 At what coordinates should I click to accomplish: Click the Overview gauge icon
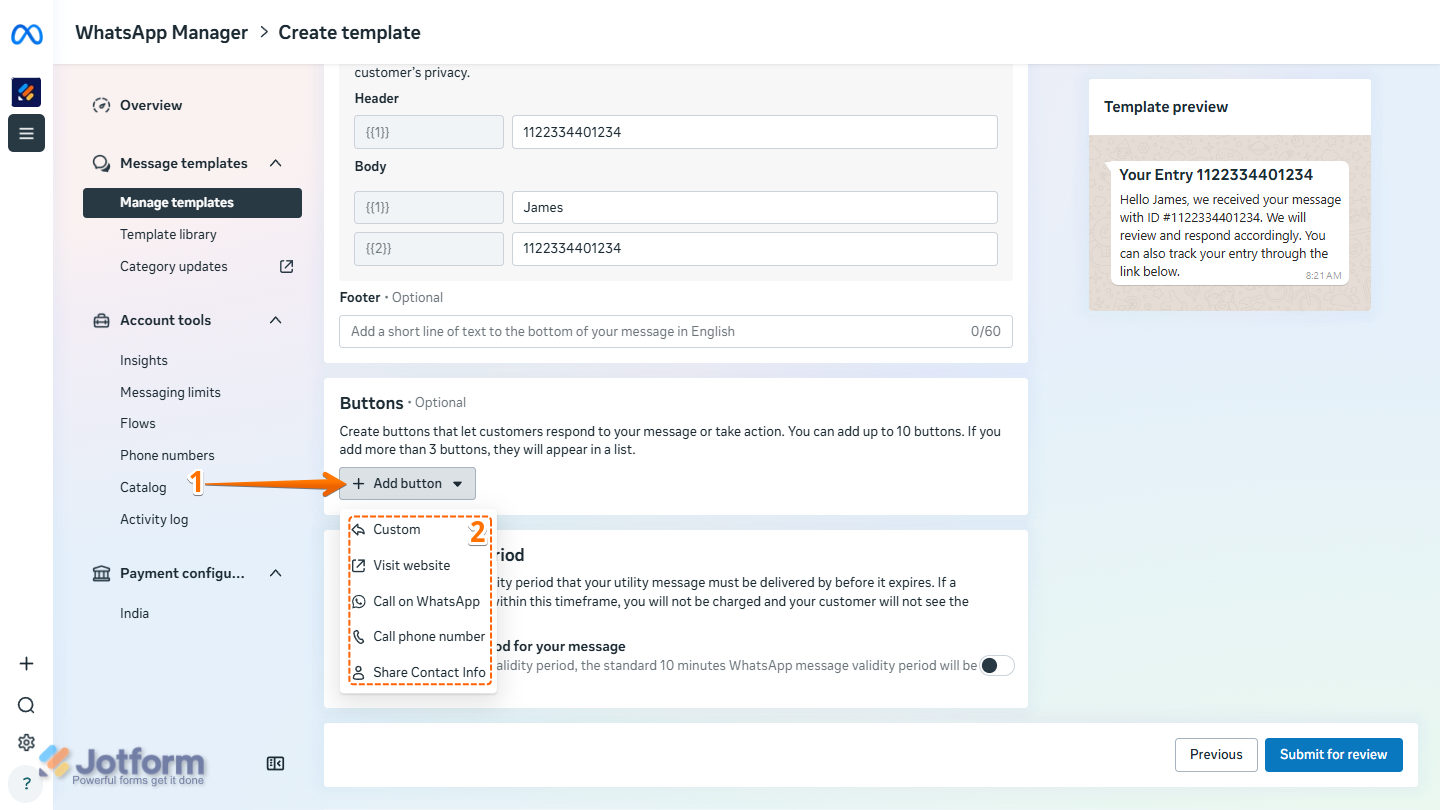click(101, 105)
